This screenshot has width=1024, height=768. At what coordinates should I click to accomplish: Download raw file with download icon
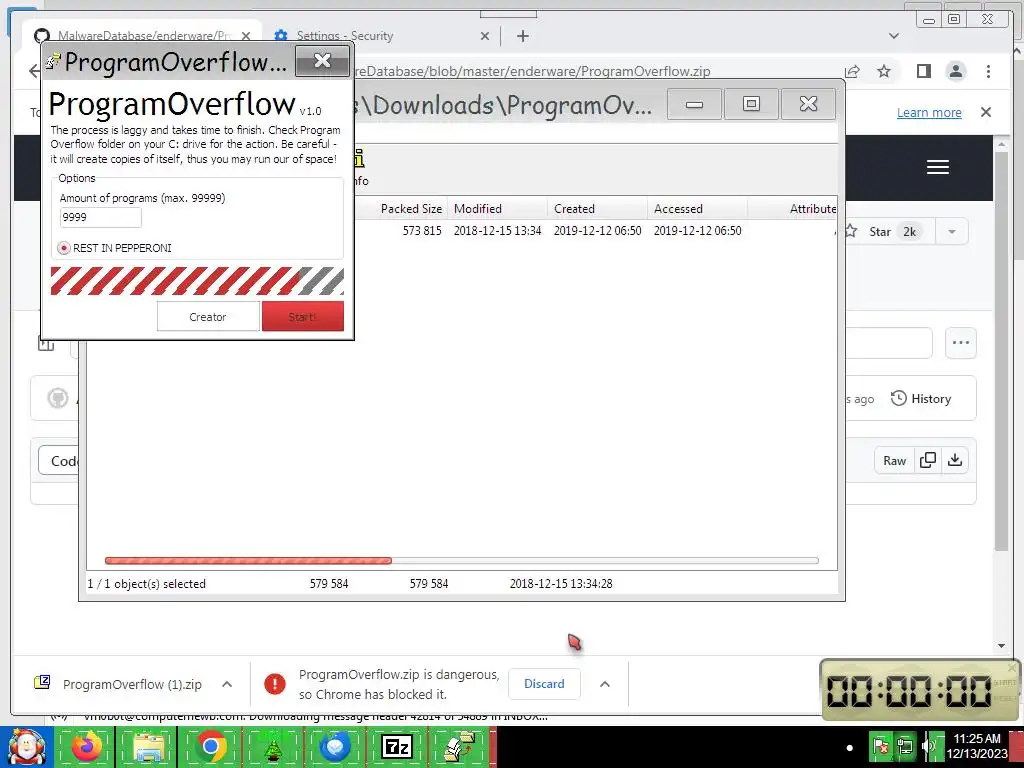(955, 460)
